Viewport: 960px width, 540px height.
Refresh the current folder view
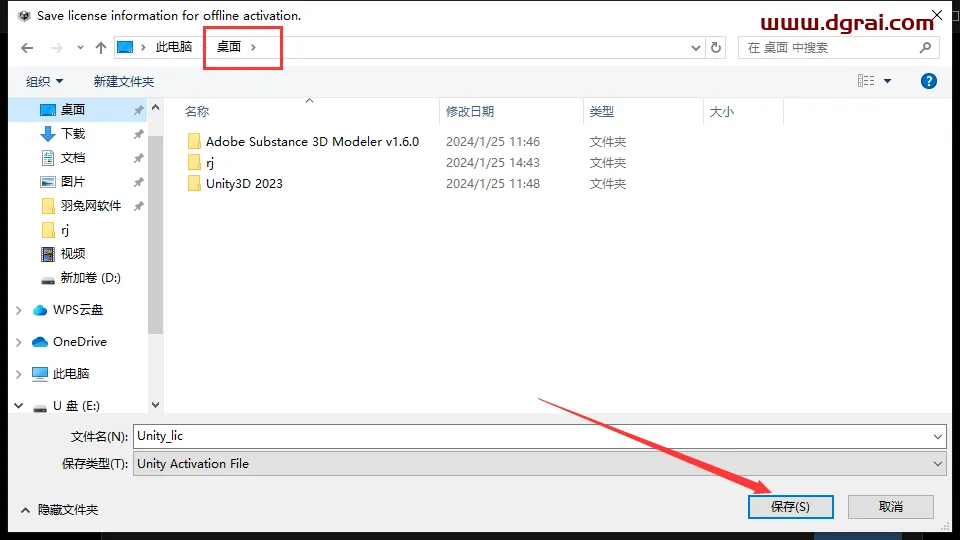tap(716, 48)
